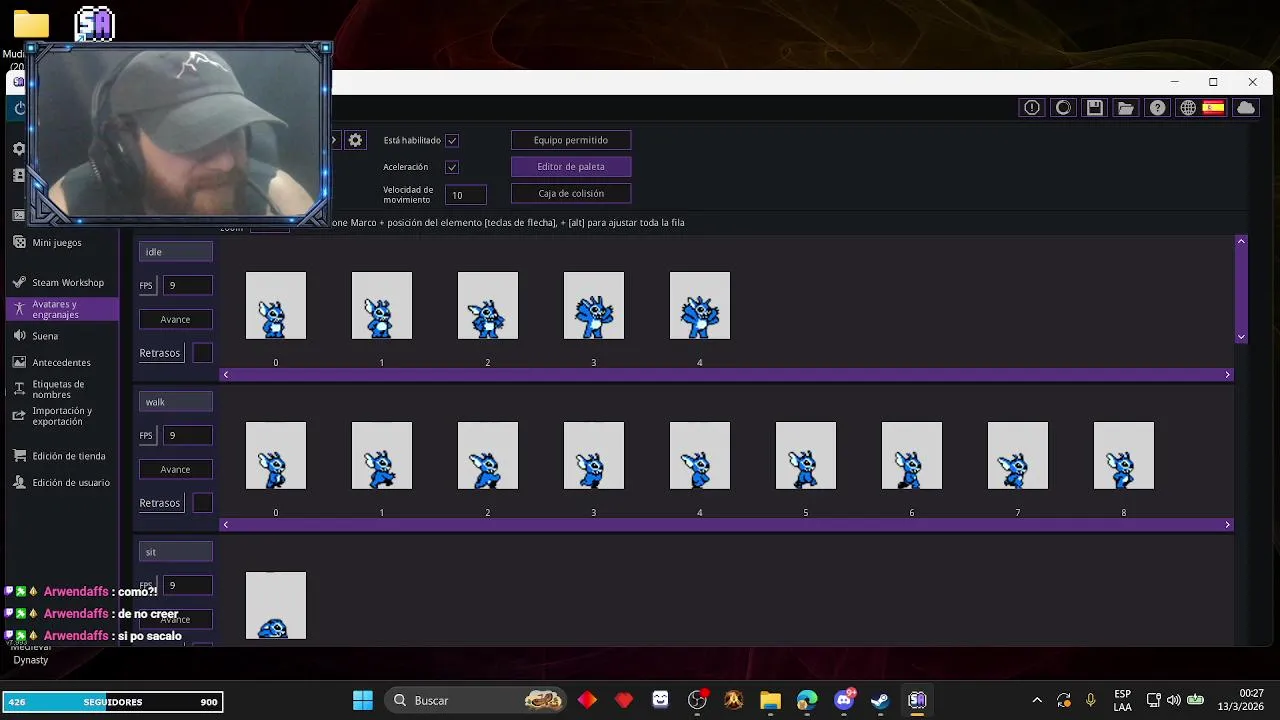Click the Suena speaker icon

pyautogui.click(x=19, y=336)
